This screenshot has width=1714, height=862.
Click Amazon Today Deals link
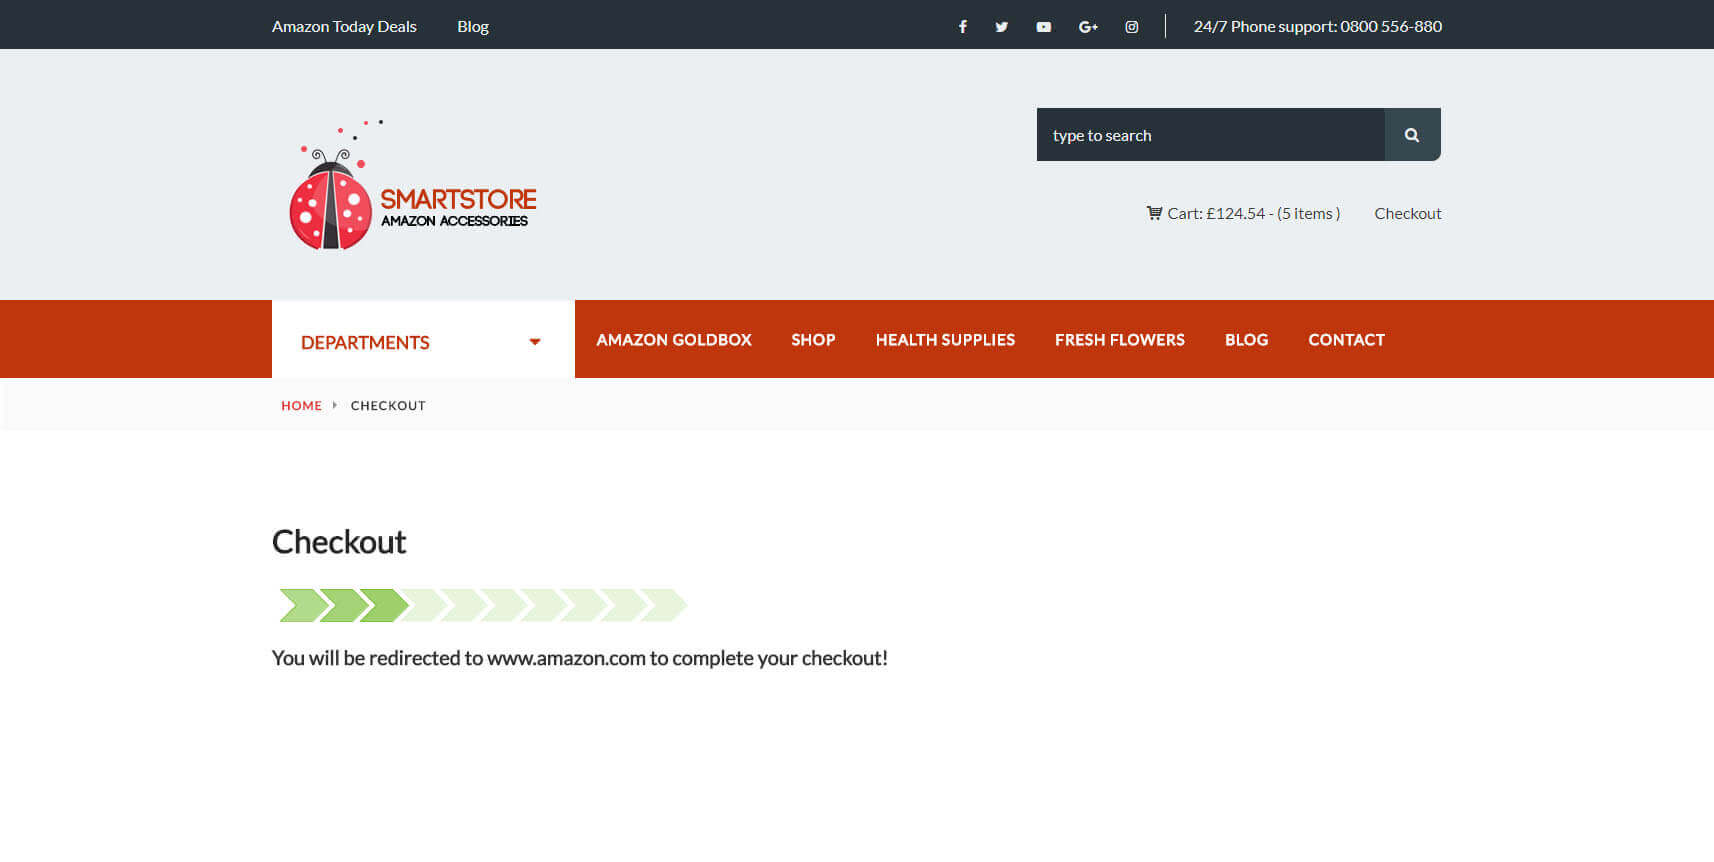coord(344,27)
